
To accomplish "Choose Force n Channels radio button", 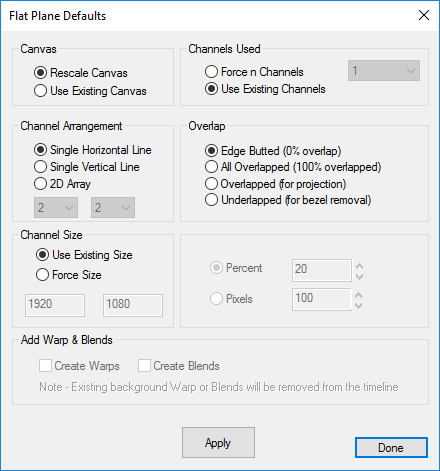I will [254, 71].
